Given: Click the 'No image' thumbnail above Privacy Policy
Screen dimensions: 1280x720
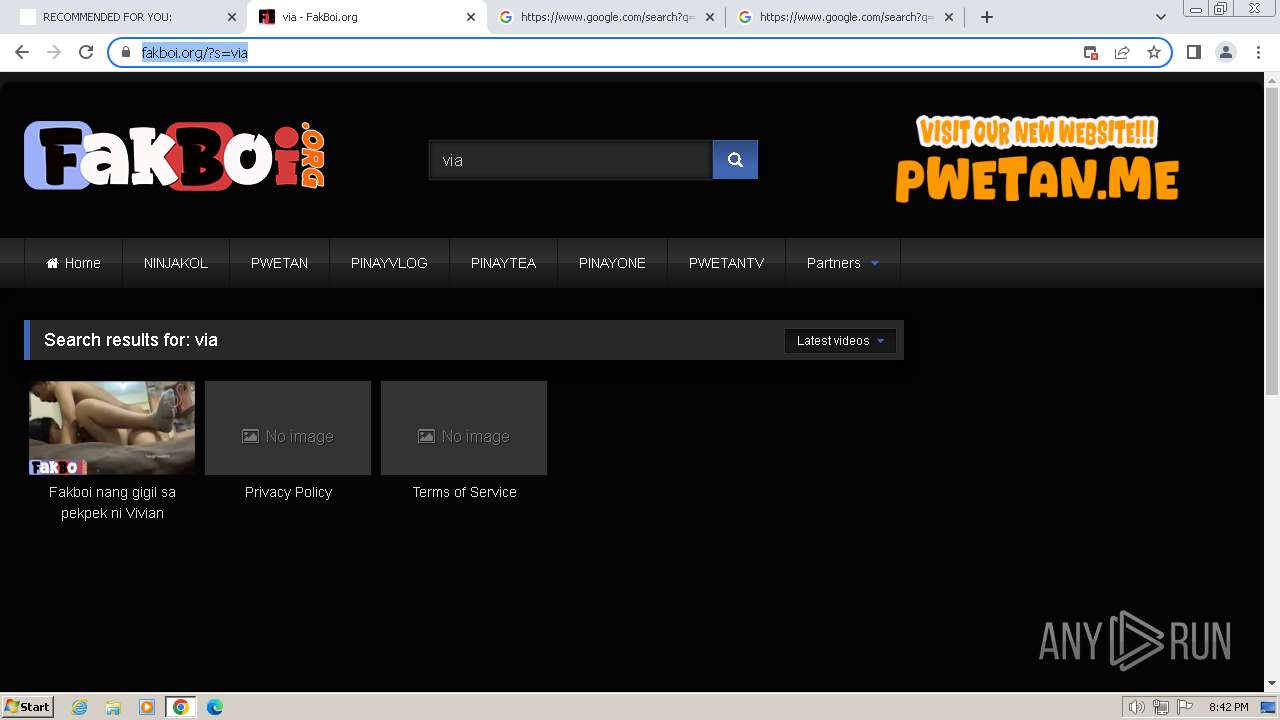Looking at the screenshot, I should coord(288,428).
